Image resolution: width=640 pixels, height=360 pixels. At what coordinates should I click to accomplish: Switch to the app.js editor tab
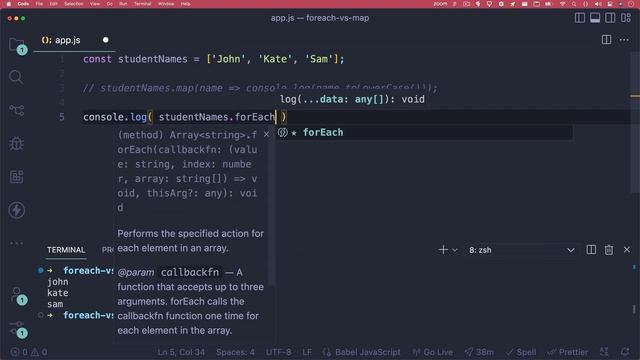tap(74, 40)
